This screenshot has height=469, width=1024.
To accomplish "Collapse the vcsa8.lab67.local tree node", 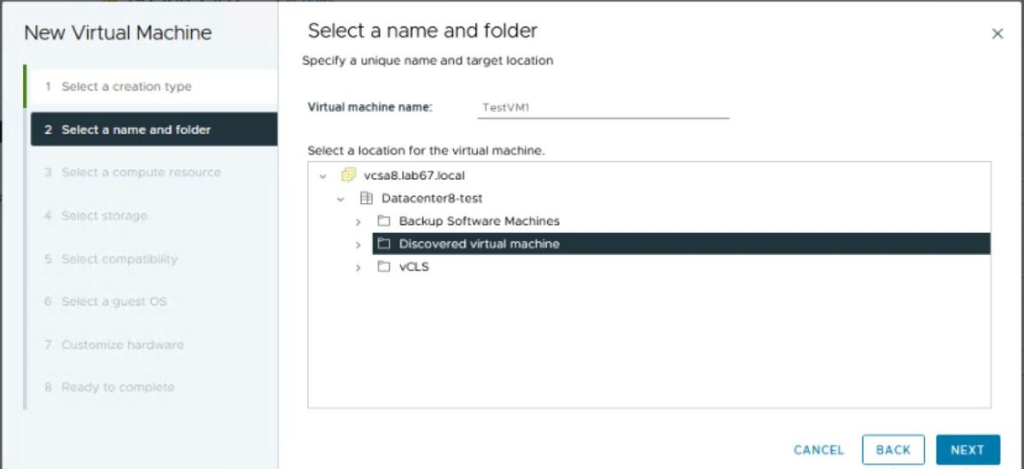I will (x=322, y=176).
